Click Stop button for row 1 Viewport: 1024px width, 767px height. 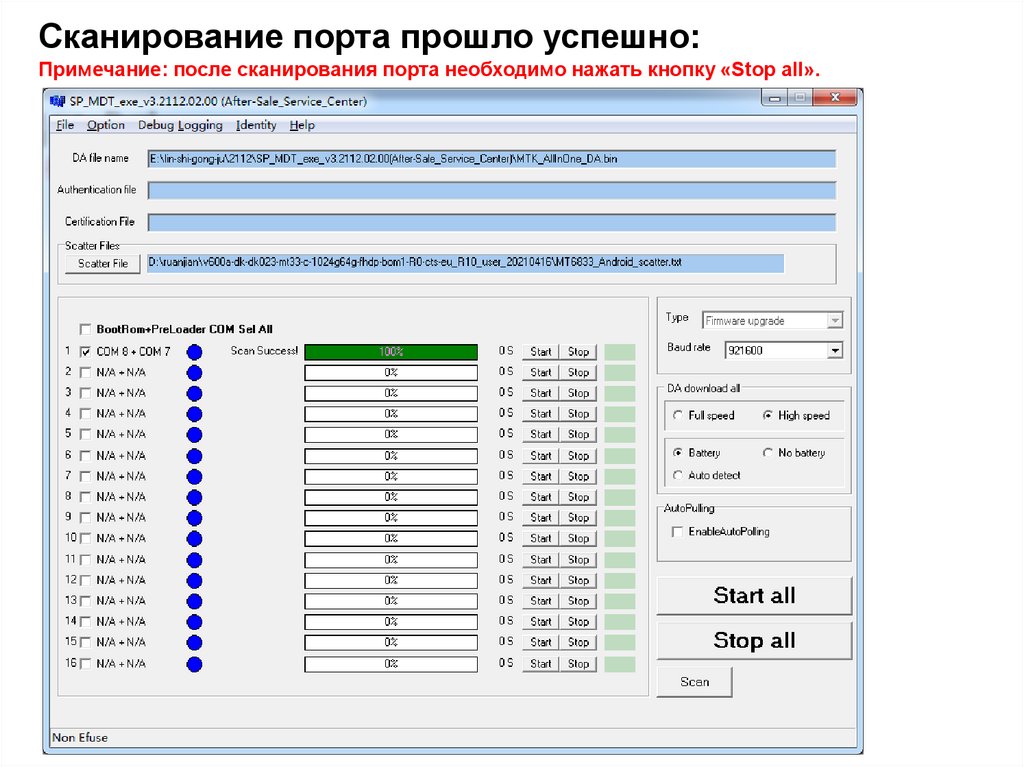point(578,352)
